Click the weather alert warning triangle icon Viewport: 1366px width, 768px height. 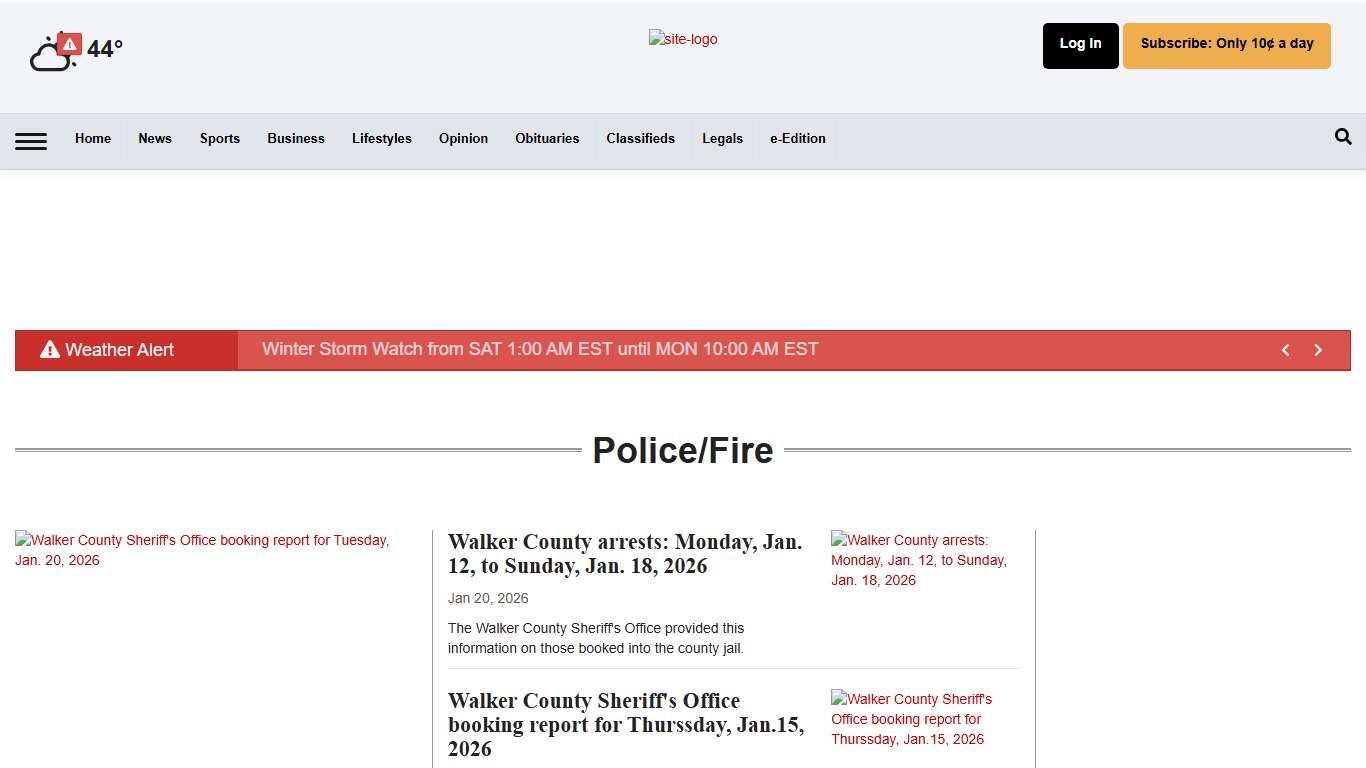(49, 349)
